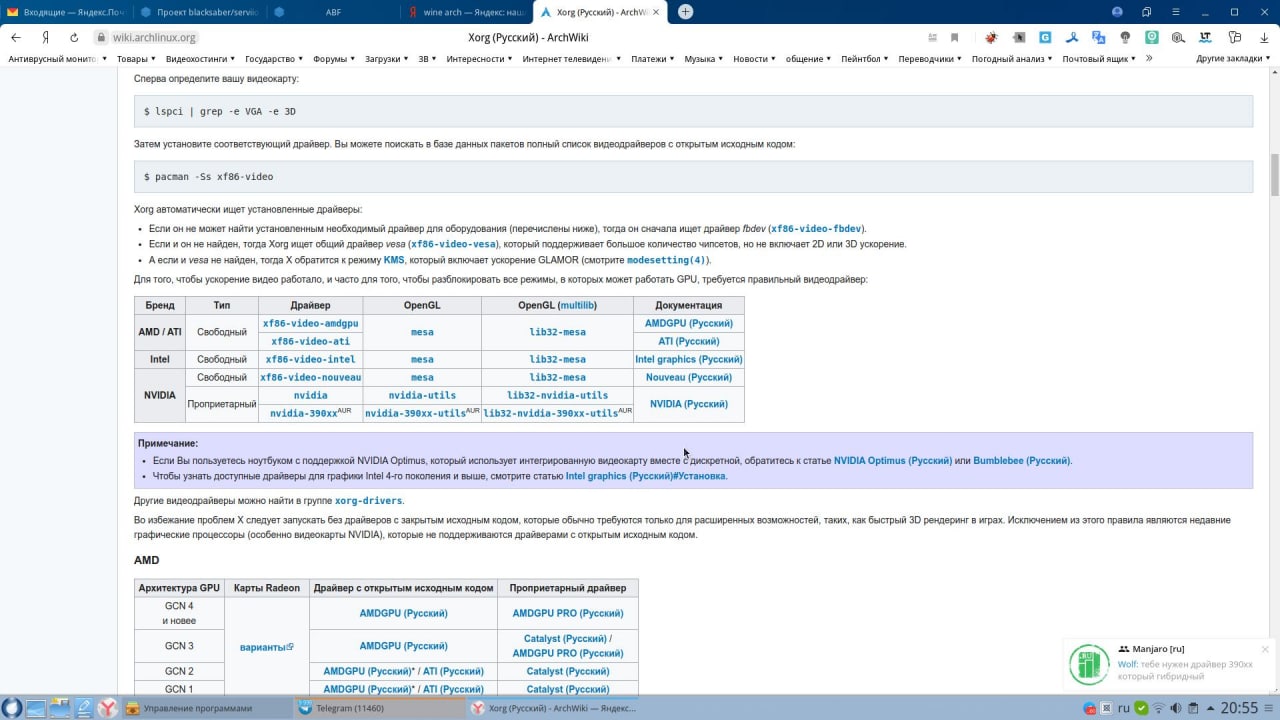Screen dimensions: 1280x720
Task: Switch to 'Входящие — Яндекс.Почта' tab
Action: click(x=65, y=12)
